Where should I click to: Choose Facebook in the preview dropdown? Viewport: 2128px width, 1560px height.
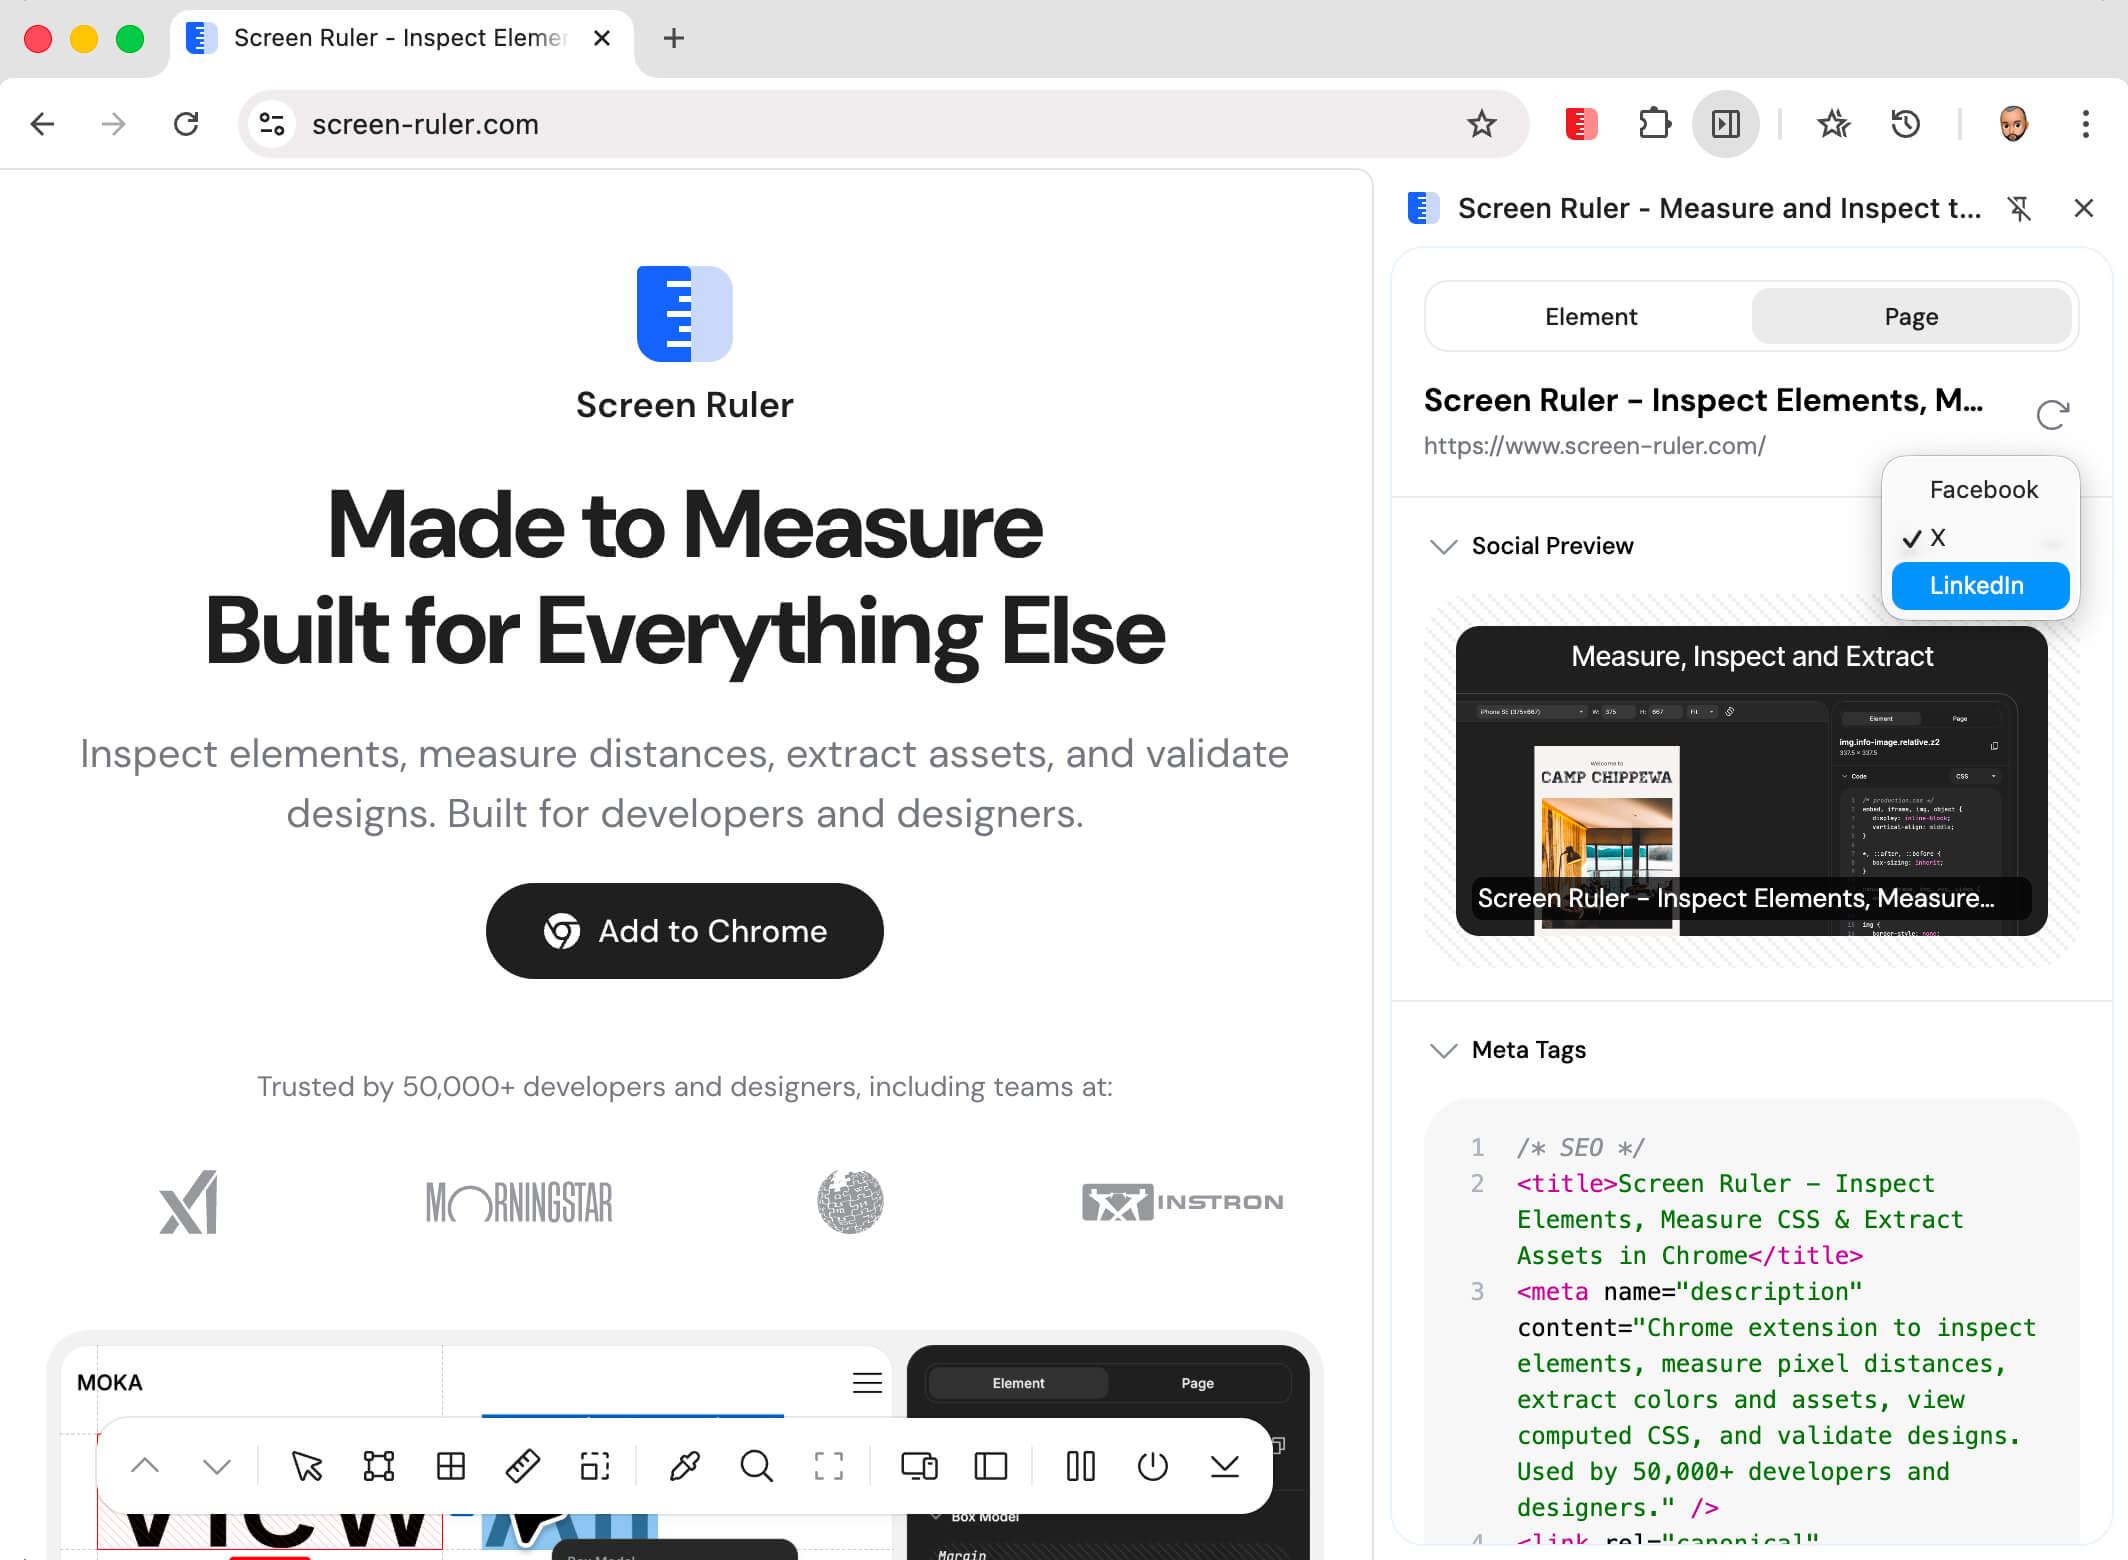pyautogui.click(x=1981, y=489)
